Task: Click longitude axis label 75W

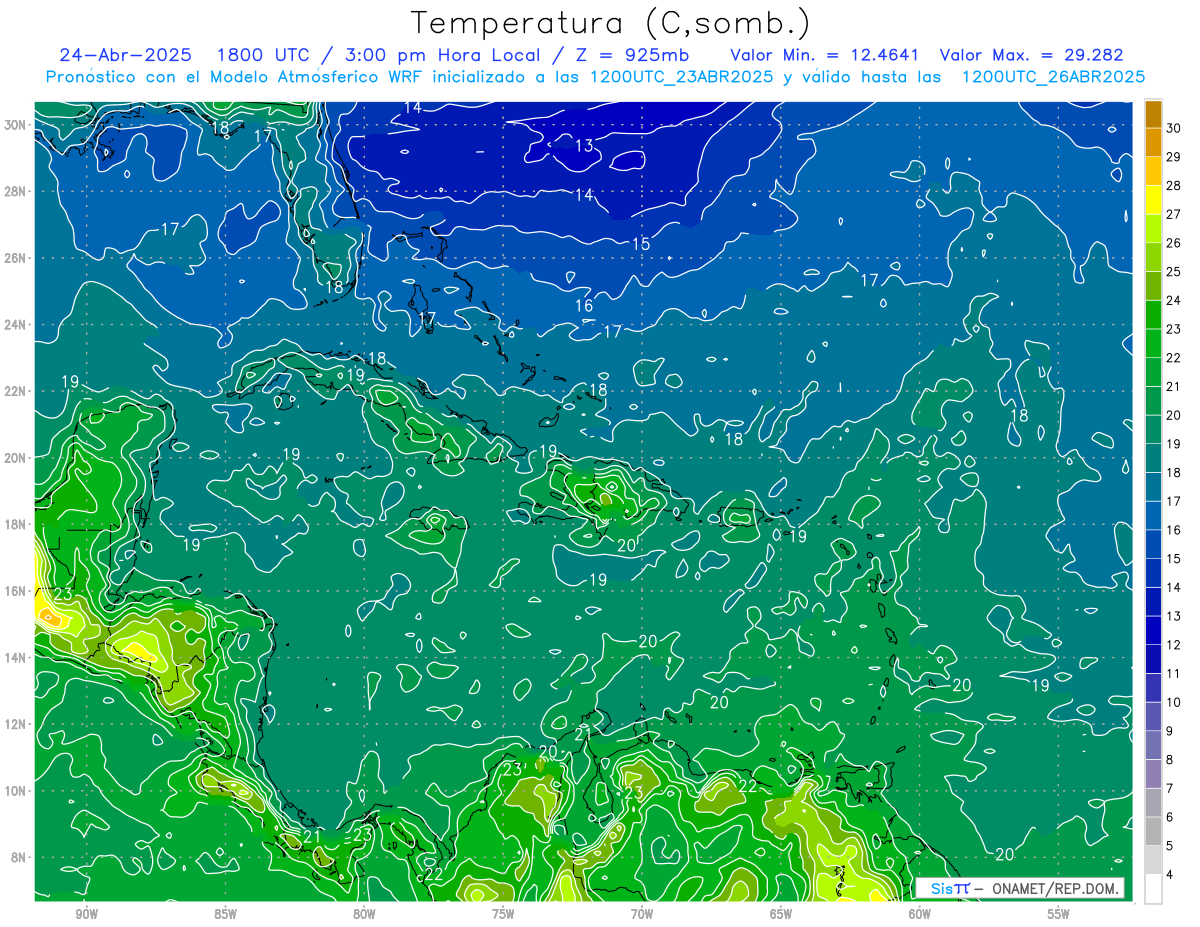Action: tap(503, 914)
